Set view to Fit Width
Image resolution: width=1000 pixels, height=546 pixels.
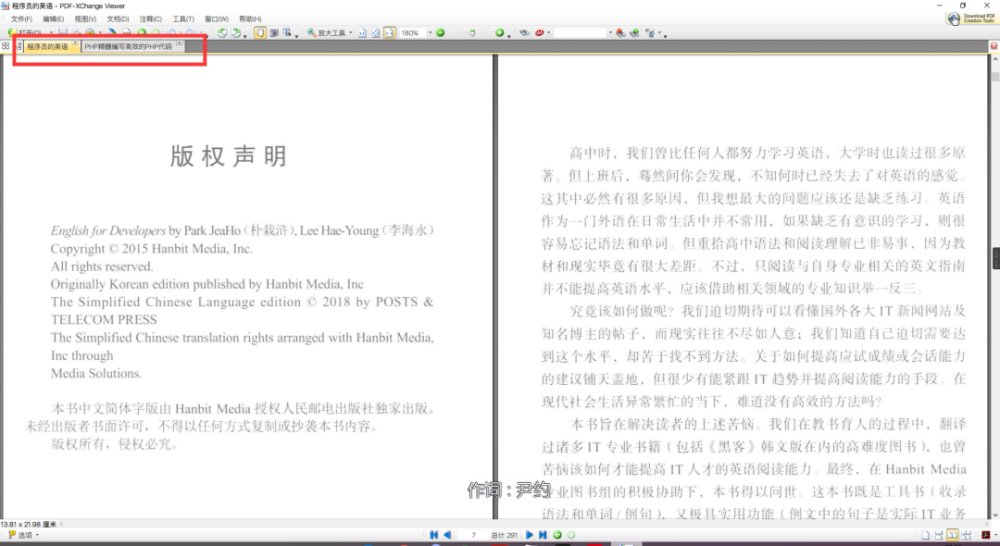389,33
